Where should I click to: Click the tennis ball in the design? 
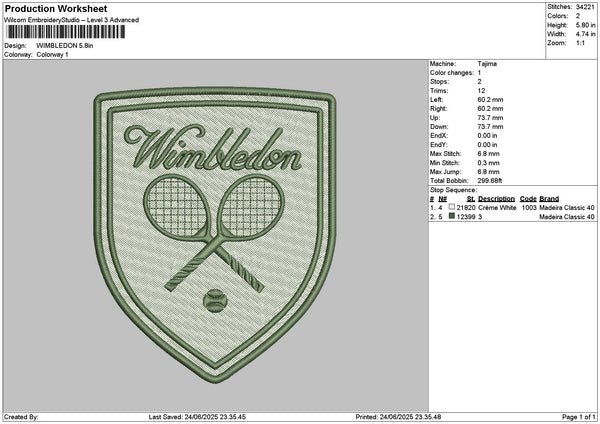(213, 298)
